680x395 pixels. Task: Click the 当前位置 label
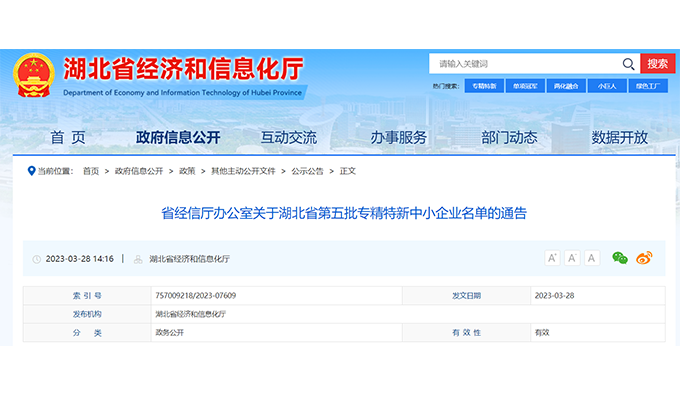coord(55,171)
